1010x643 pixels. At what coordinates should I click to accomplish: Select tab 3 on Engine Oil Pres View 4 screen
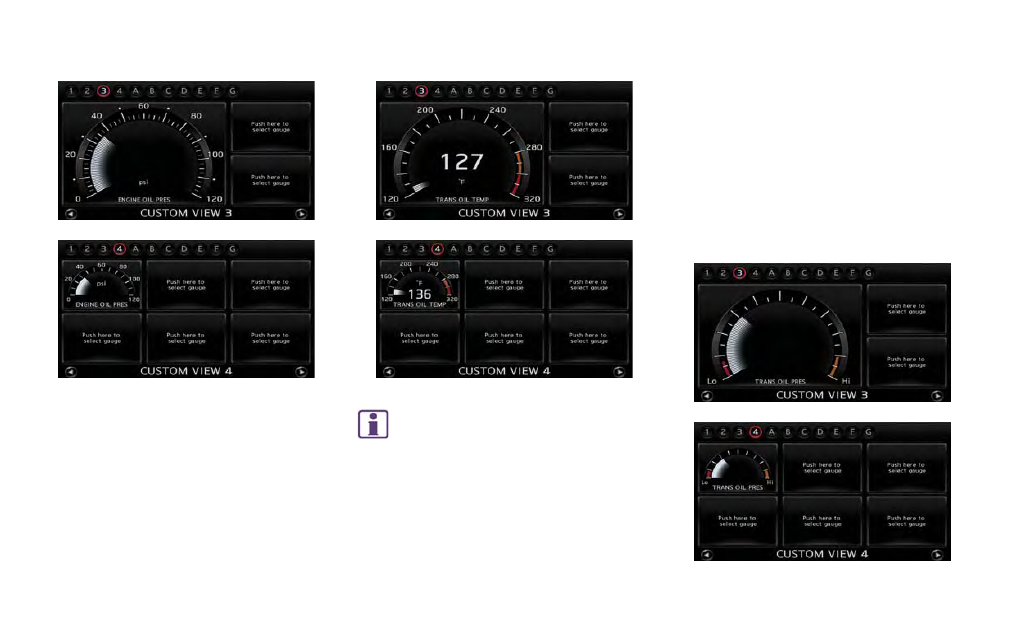(103, 249)
